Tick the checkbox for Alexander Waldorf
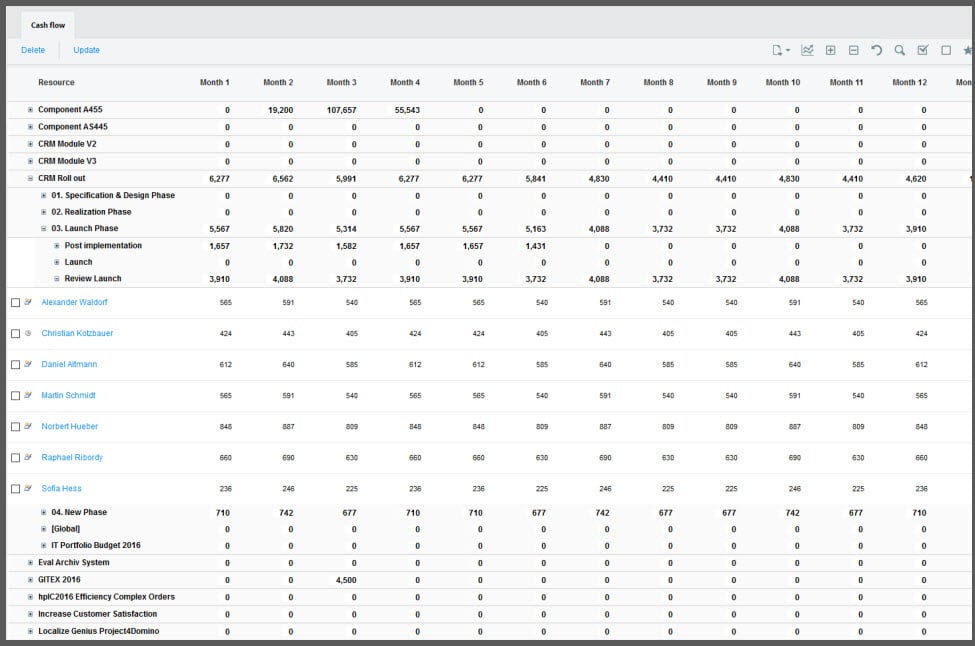The width and height of the screenshot is (975, 646). click(x=15, y=302)
